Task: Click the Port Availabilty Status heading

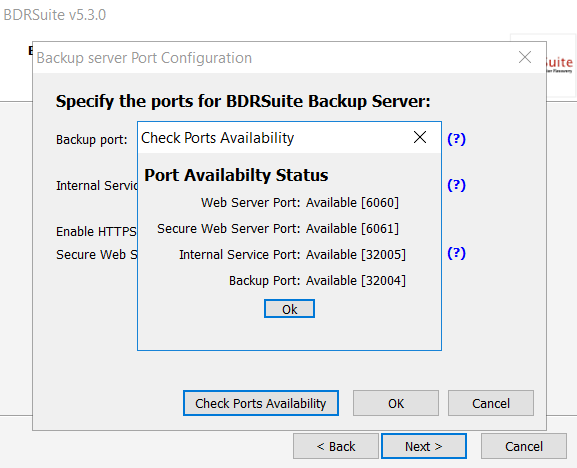Action: [236, 175]
